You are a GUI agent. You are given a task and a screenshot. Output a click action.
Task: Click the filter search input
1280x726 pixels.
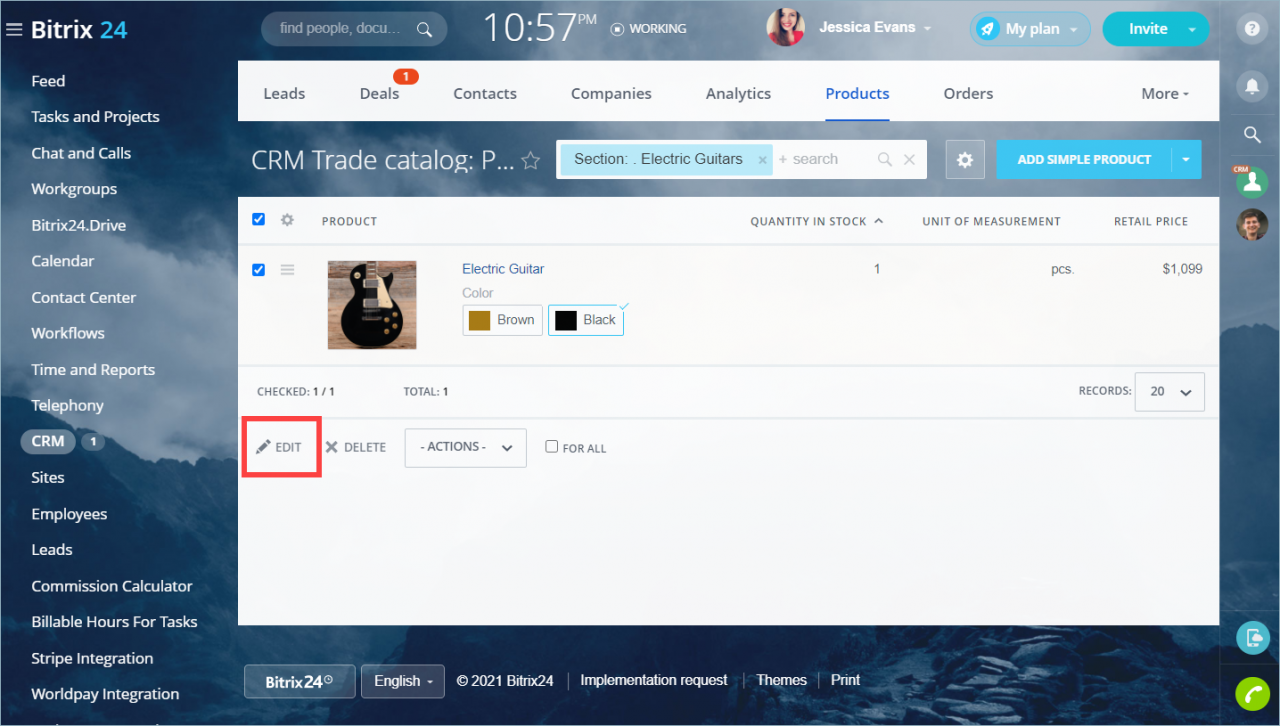[x=824, y=159]
